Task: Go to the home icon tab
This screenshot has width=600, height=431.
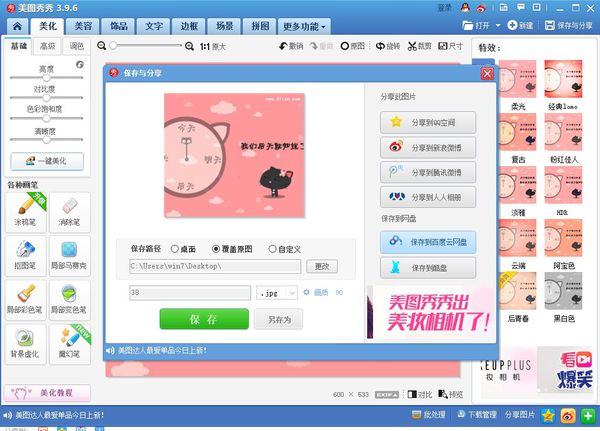Action: pyautogui.click(x=17, y=26)
